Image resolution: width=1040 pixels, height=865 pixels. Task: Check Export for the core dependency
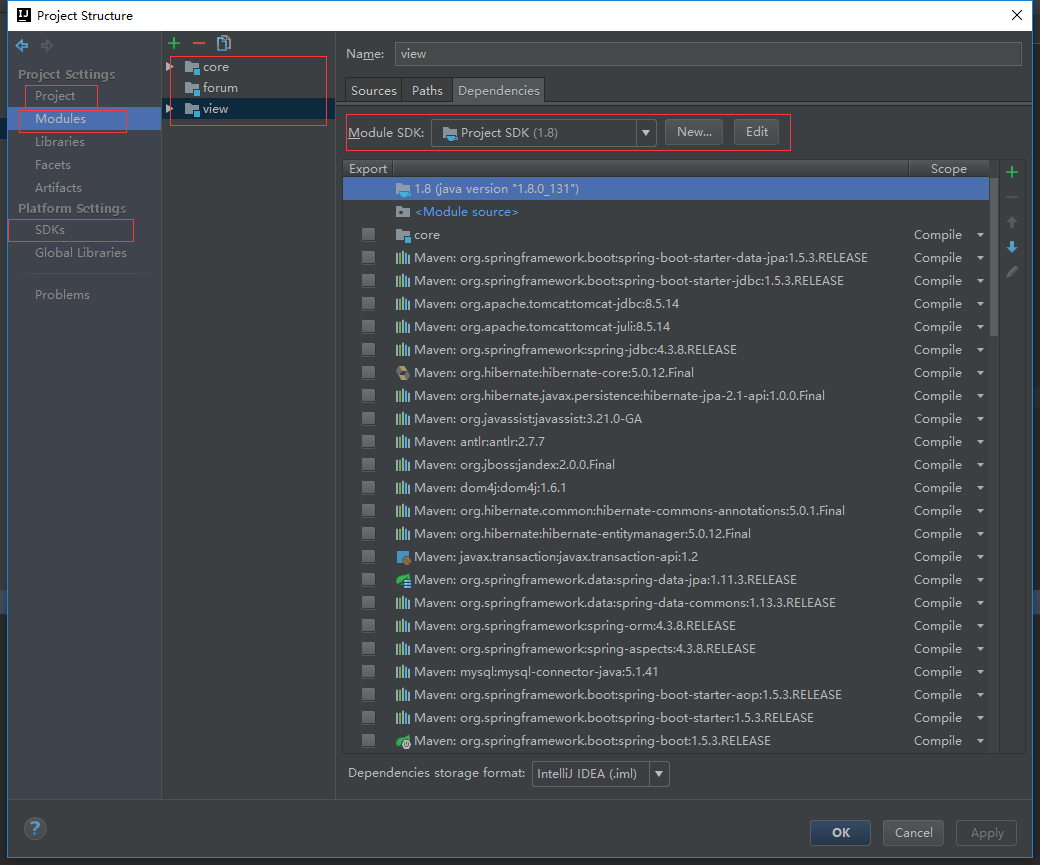[x=368, y=234]
